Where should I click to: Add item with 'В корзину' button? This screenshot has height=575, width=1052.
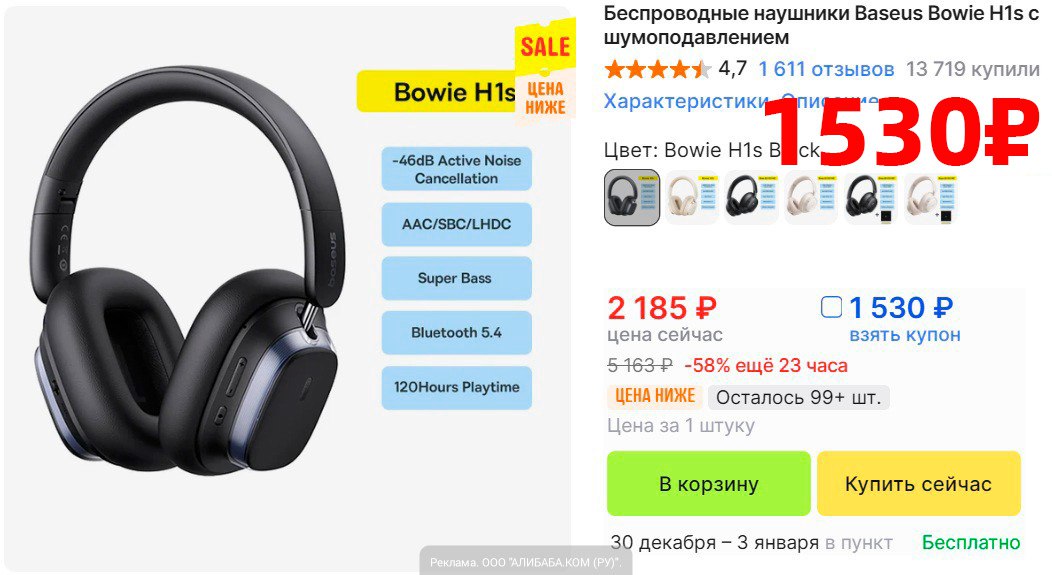tap(708, 483)
